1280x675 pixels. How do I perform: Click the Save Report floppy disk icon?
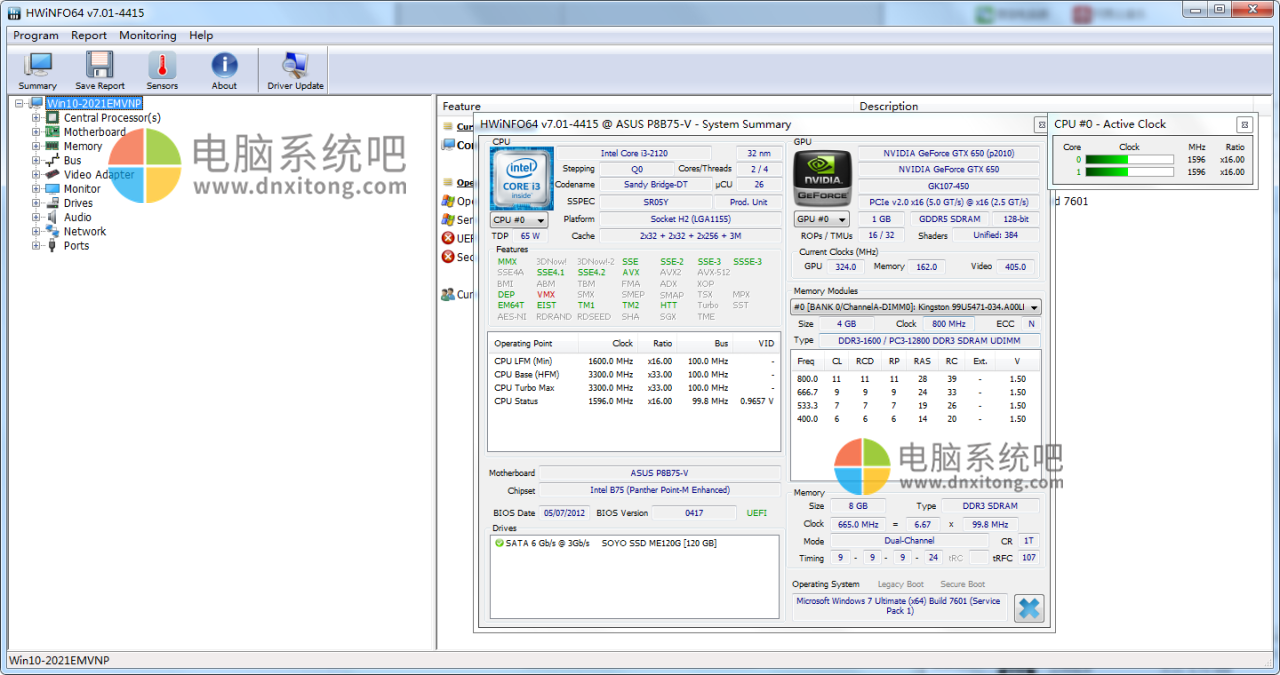pos(100,65)
